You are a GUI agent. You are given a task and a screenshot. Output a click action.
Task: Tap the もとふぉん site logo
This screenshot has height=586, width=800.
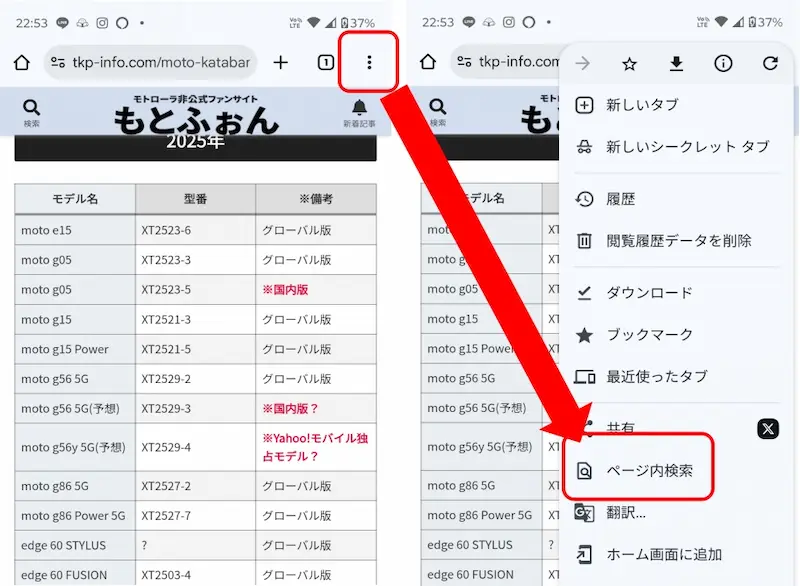click(x=196, y=116)
